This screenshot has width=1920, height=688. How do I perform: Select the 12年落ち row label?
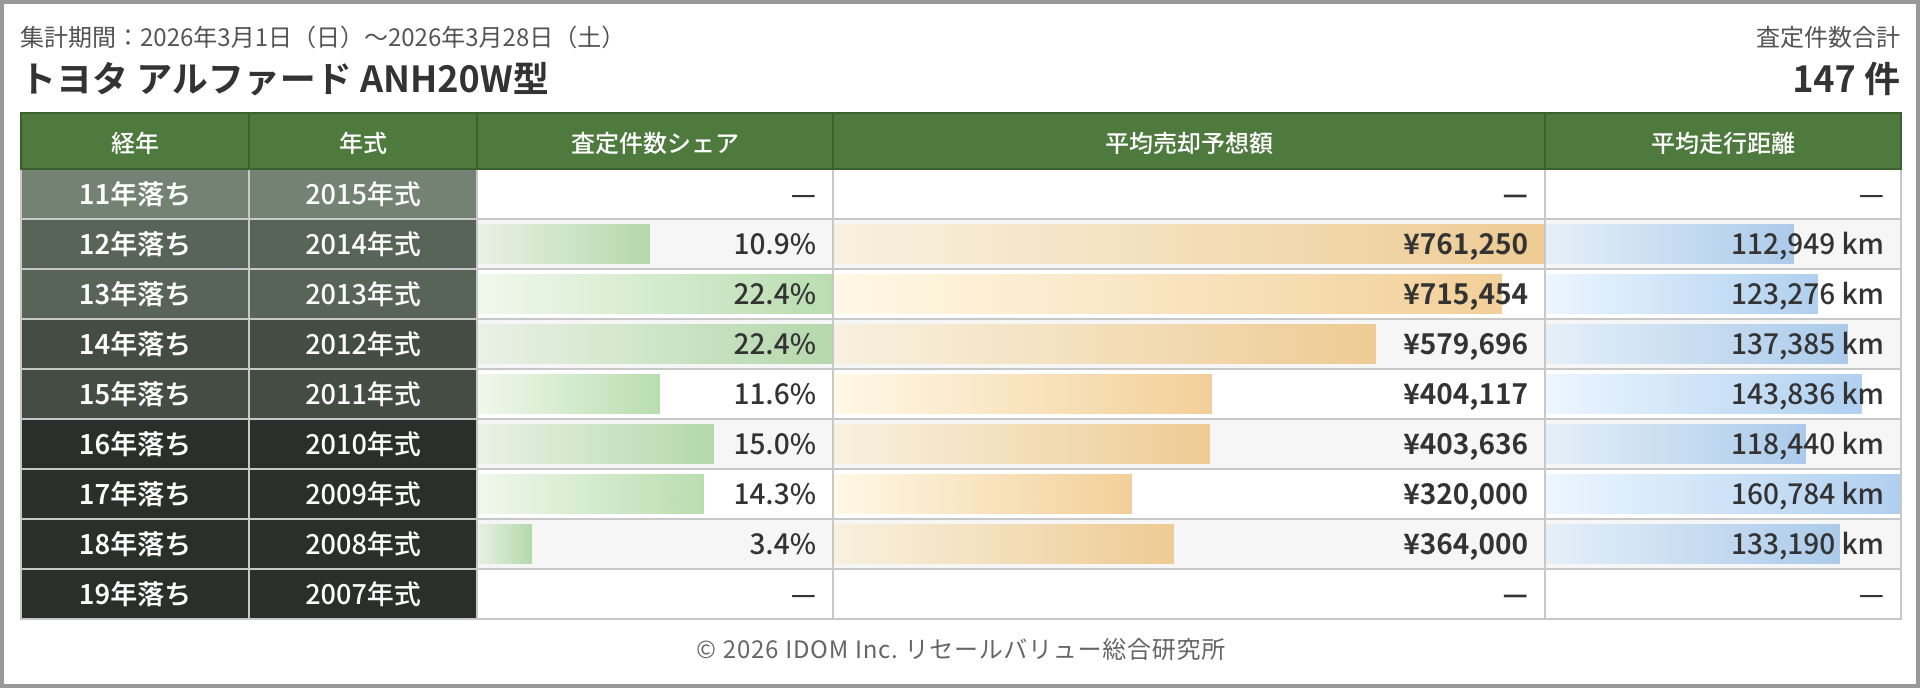click(135, 244)
